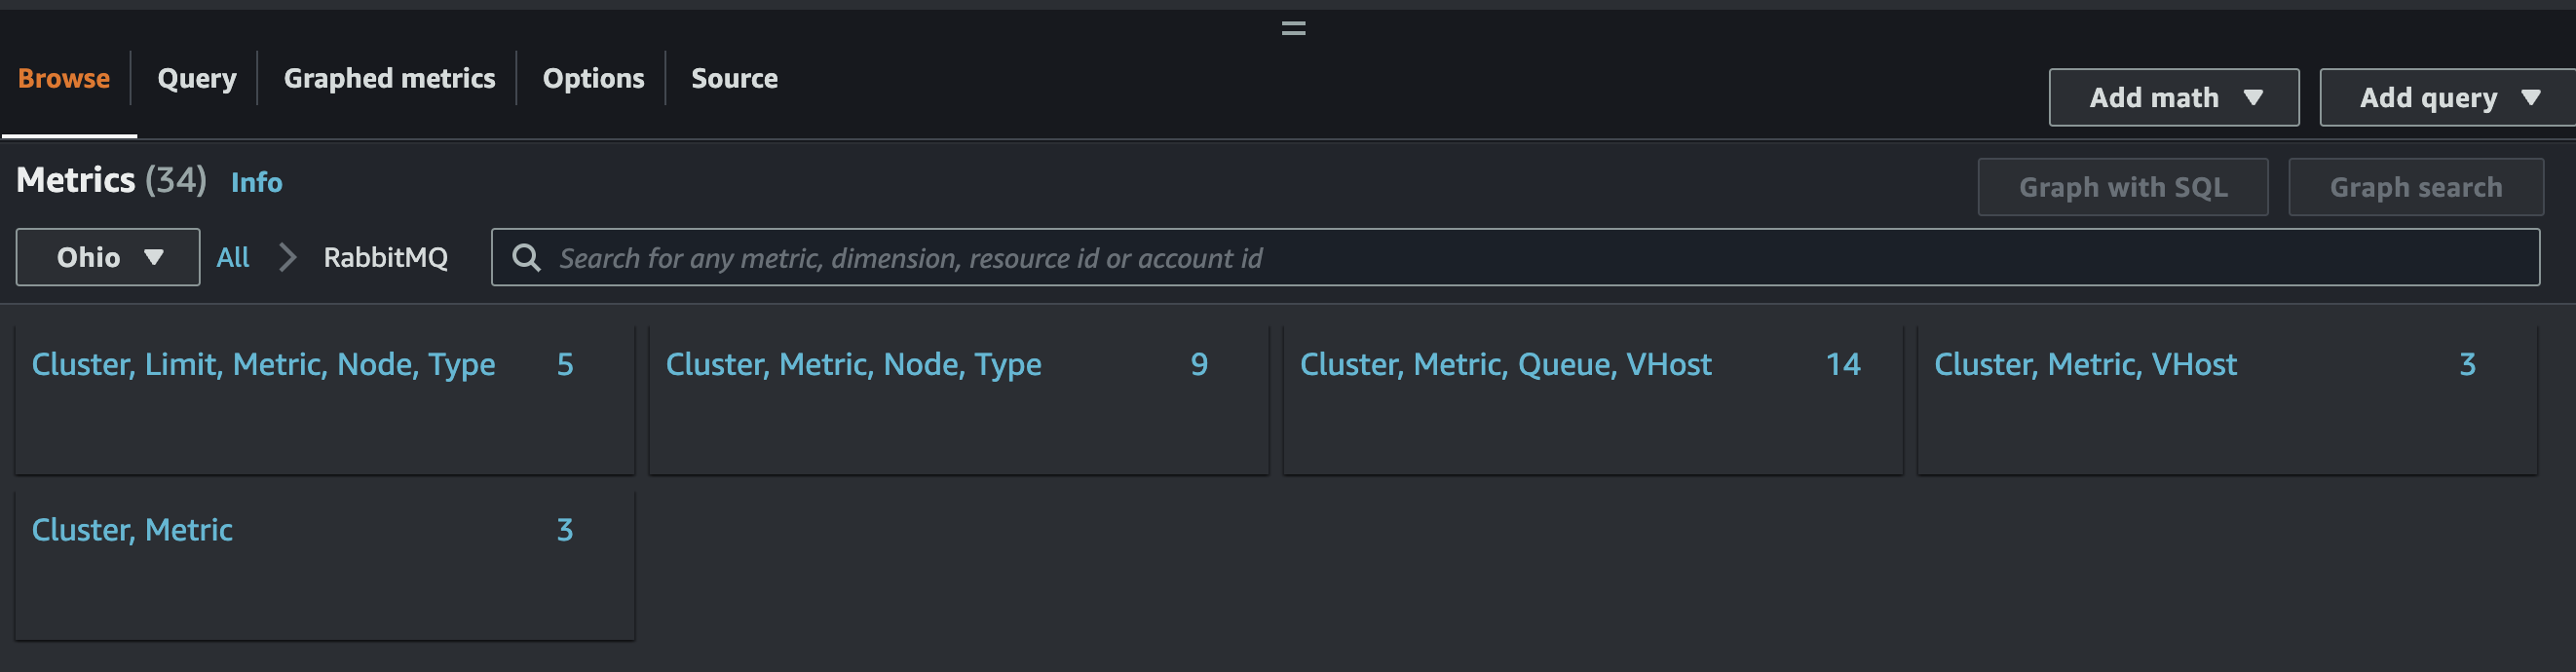Open Cluster, Metric, Node, Type dimension
The height and width of the screenshot is (672, 2576).
pos(853,365)
